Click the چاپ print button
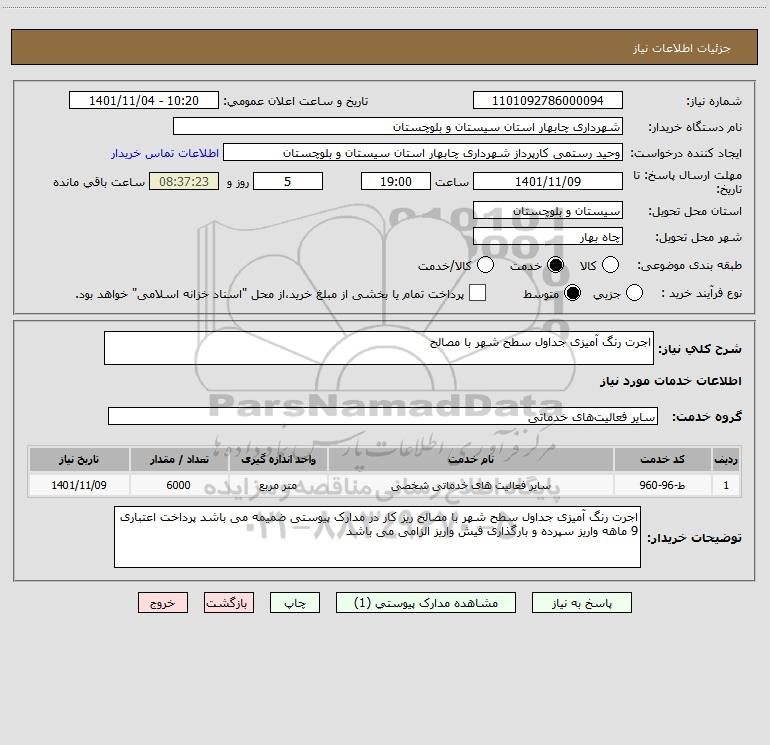The height and width of the screenshot is (745, 770). click(295, 603)
